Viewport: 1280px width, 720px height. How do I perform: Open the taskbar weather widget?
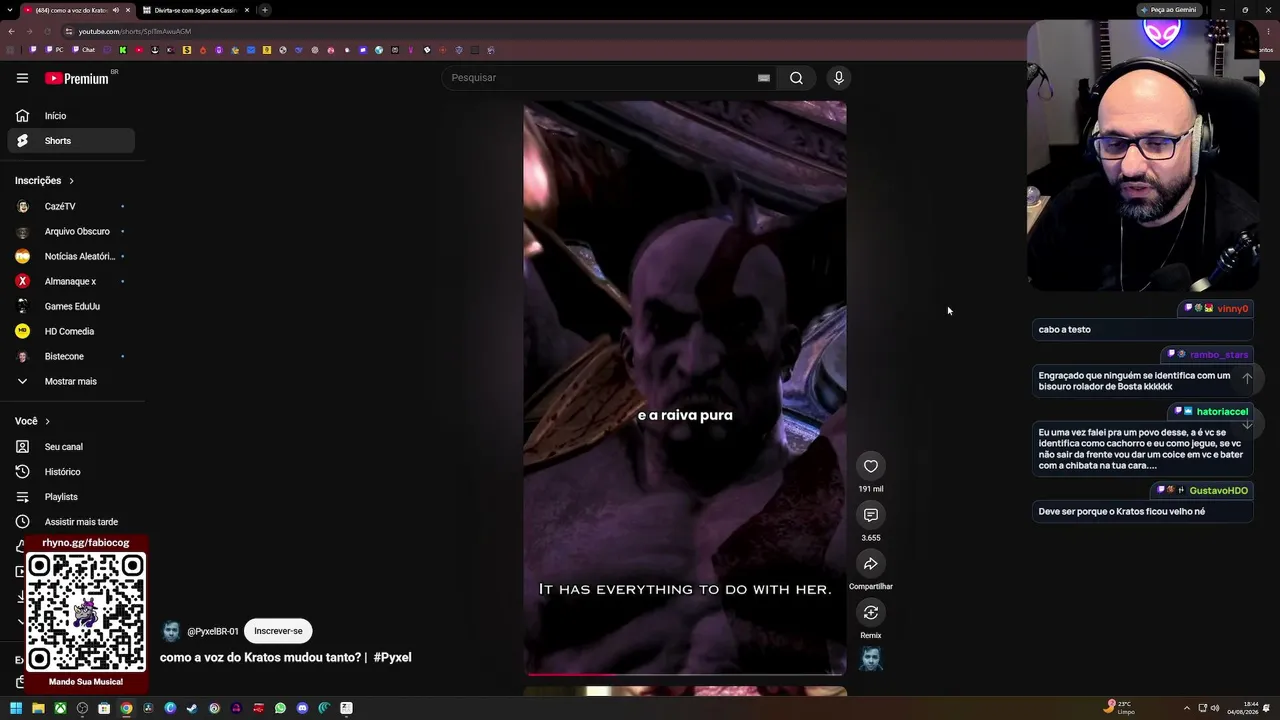1120,708
